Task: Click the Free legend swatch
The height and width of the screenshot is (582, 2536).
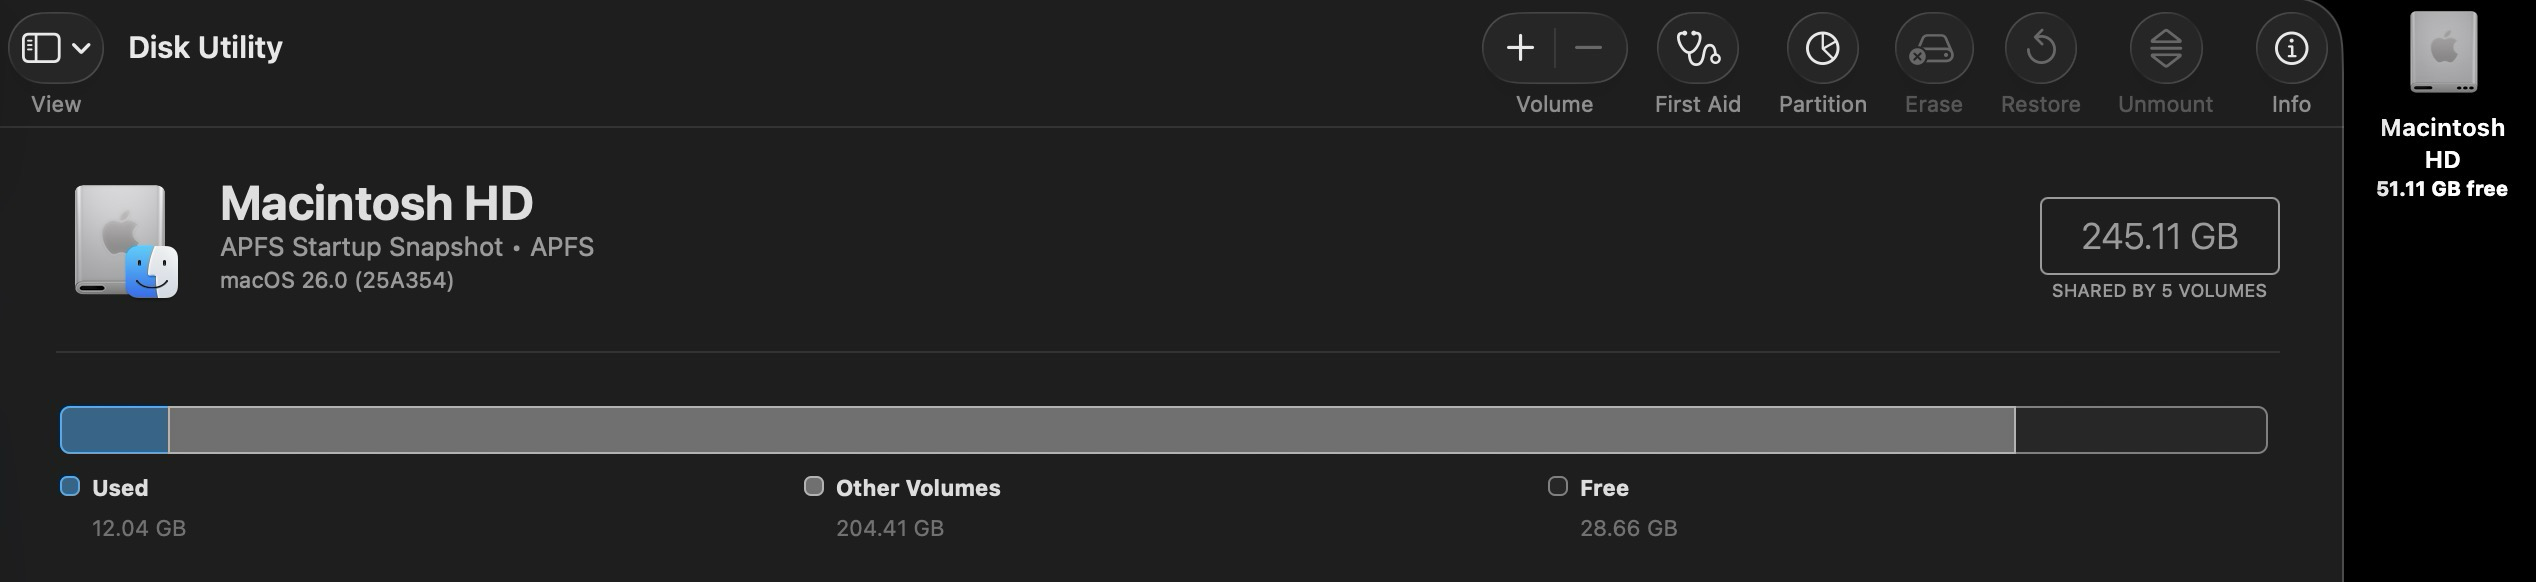Action: click(x=1557, y=486)
